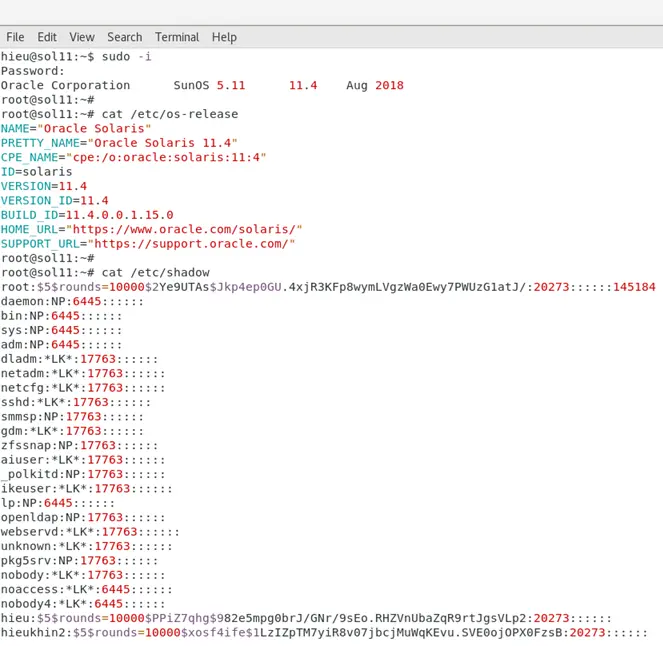Click the 'aiuser:*LK*:17763' line

pyautogui.click(x=83, y=460)
